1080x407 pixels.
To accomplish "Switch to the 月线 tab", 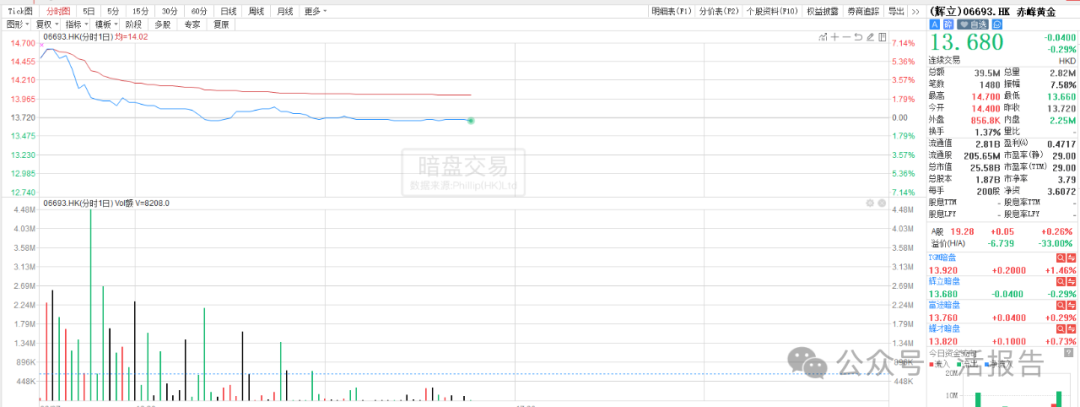I will (284, 11).
